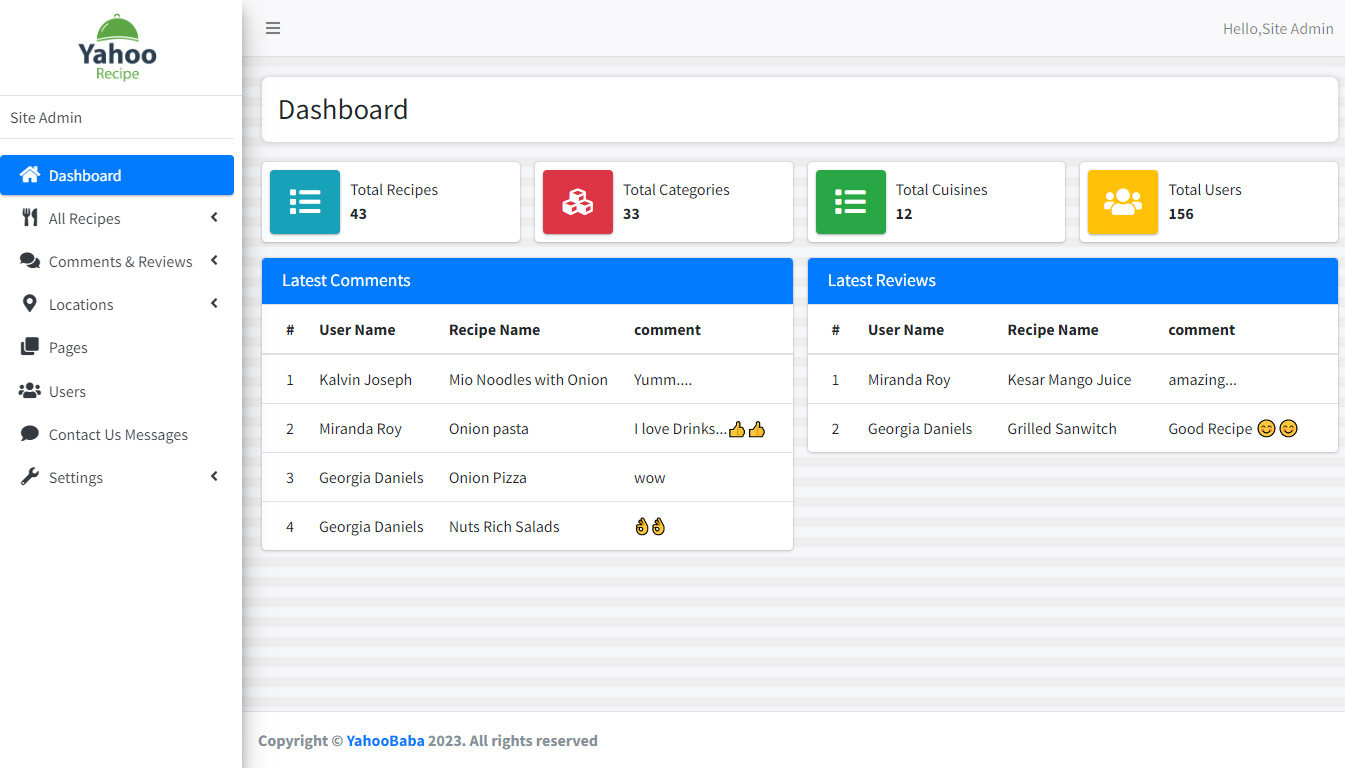Expand the Locations menu chevron
Viewport: 1345px width, 768px height.
pos(214,304)
